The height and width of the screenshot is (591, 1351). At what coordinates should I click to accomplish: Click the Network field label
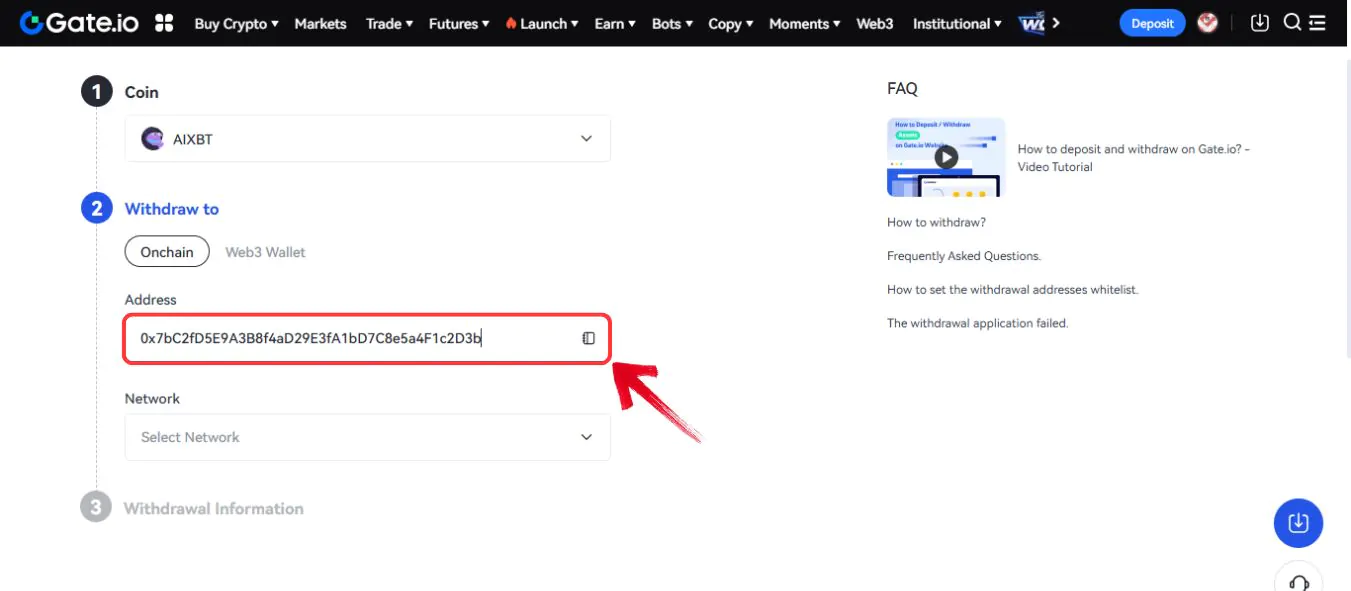tap(152, 398)
